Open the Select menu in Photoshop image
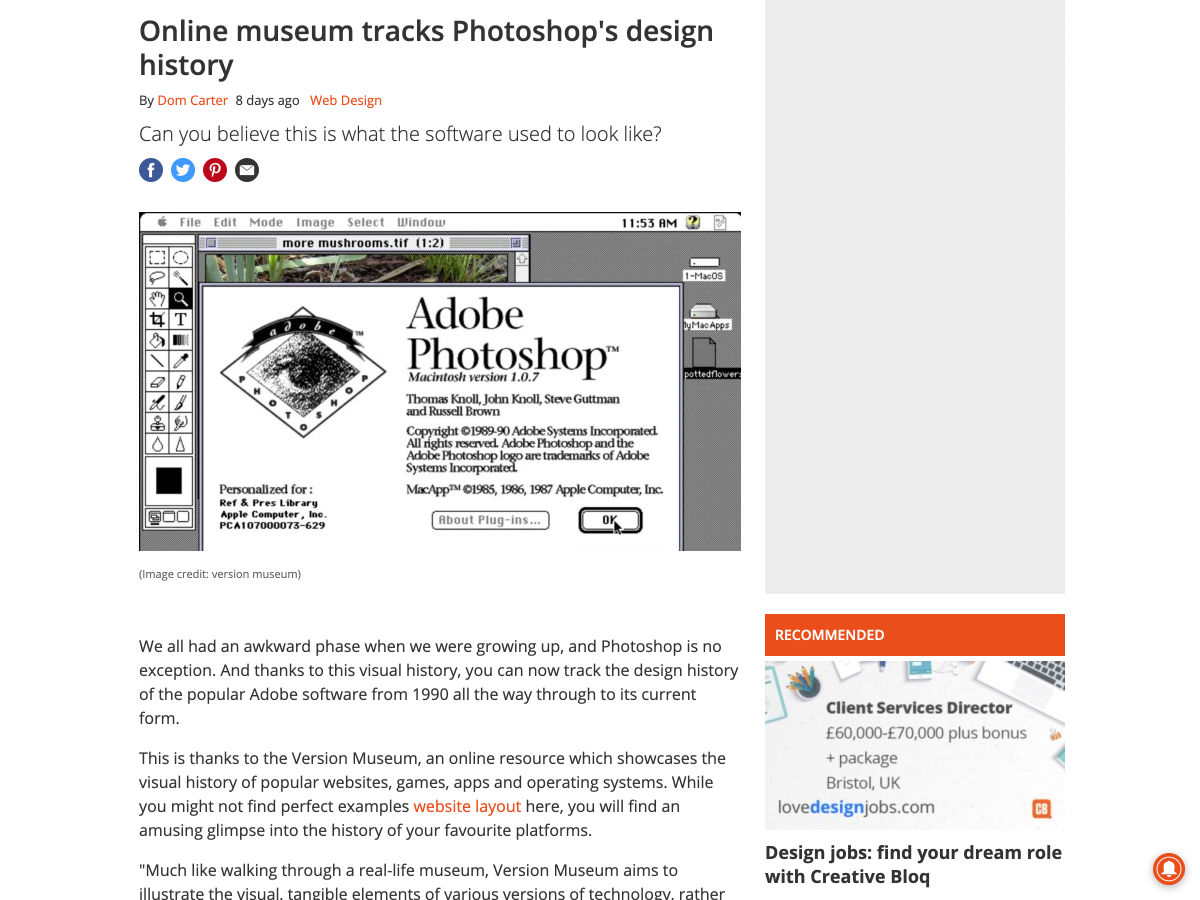 point(366,222)
